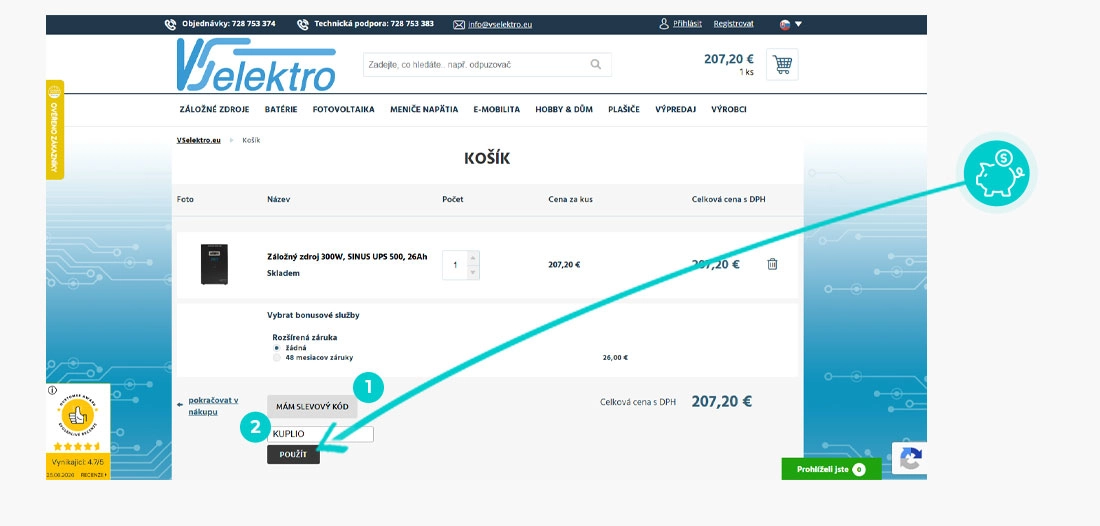1100x526 pixels.
Task: Open the VÝROBCI menu
Action: point(729,109)
